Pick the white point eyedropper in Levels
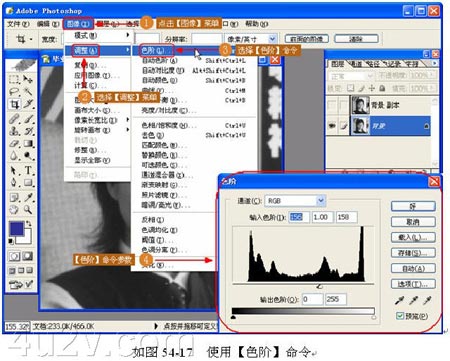The height and width of the screenshot is (361, 450). point(427,300)
